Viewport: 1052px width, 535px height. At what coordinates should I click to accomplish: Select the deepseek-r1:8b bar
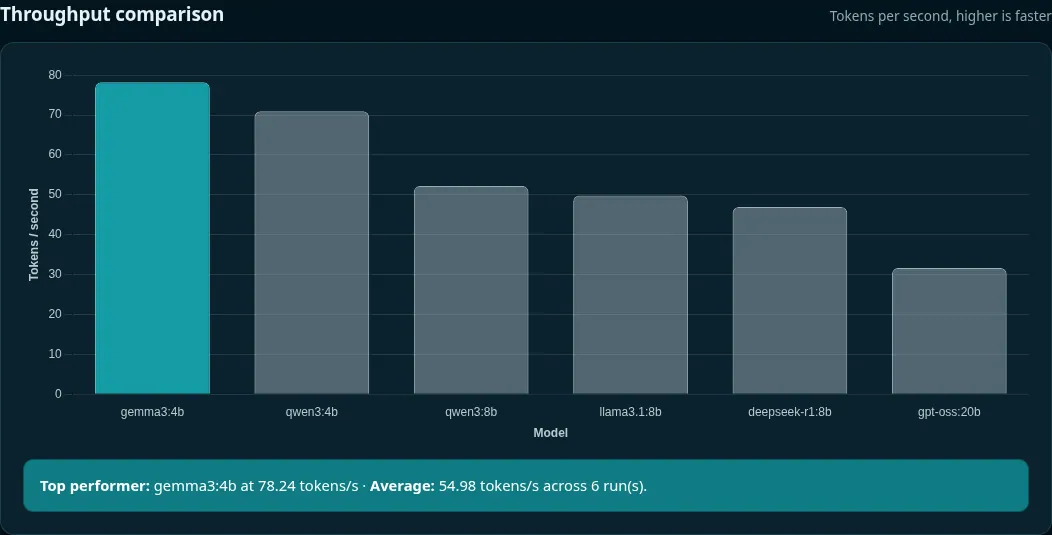click(x=790, y=300)
